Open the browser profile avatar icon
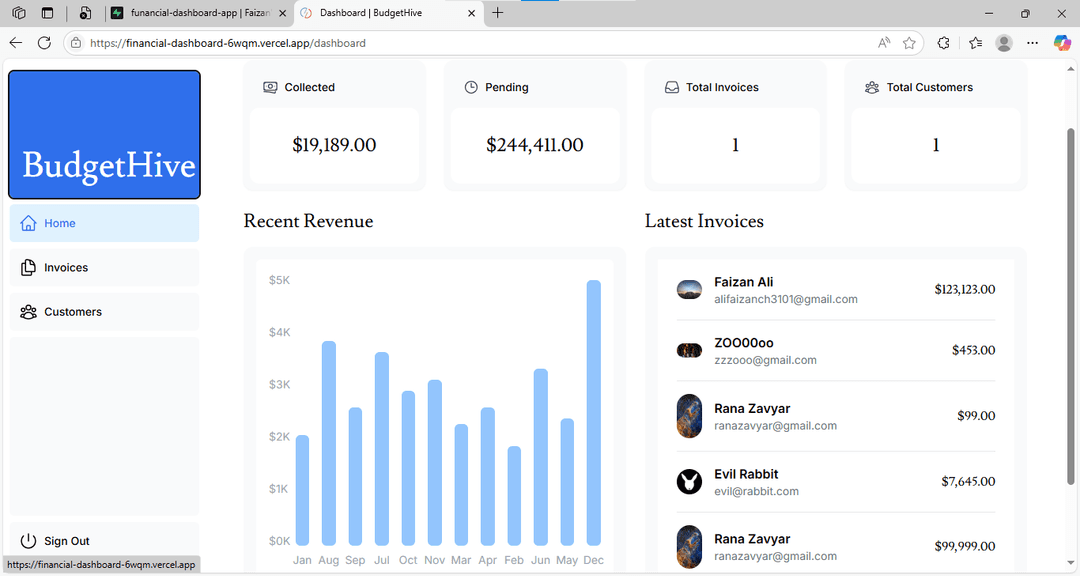1080x576 pixels. [x=1004, y=43]
